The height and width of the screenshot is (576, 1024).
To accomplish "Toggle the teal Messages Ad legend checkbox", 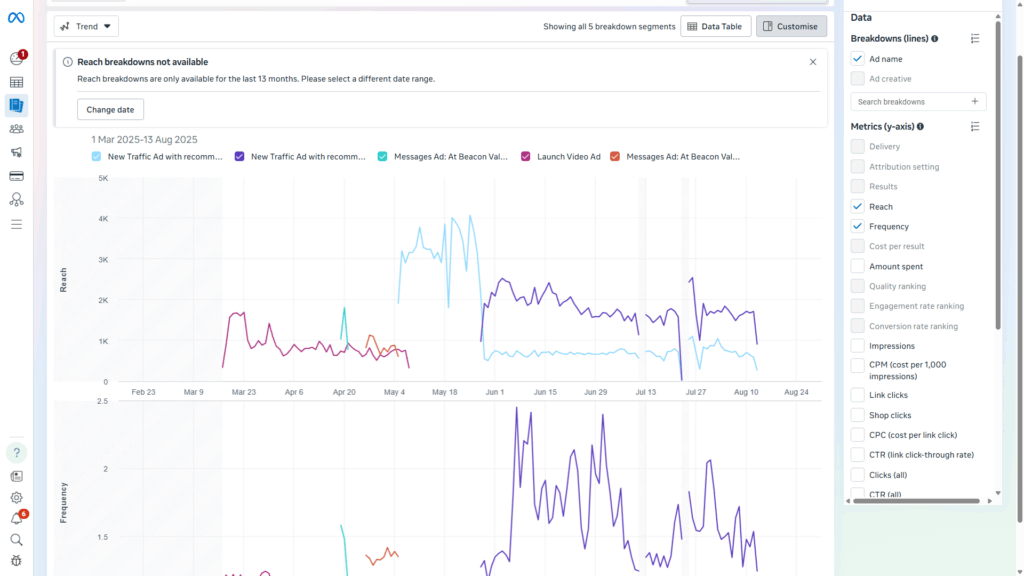I will click(x=383, y=157).
